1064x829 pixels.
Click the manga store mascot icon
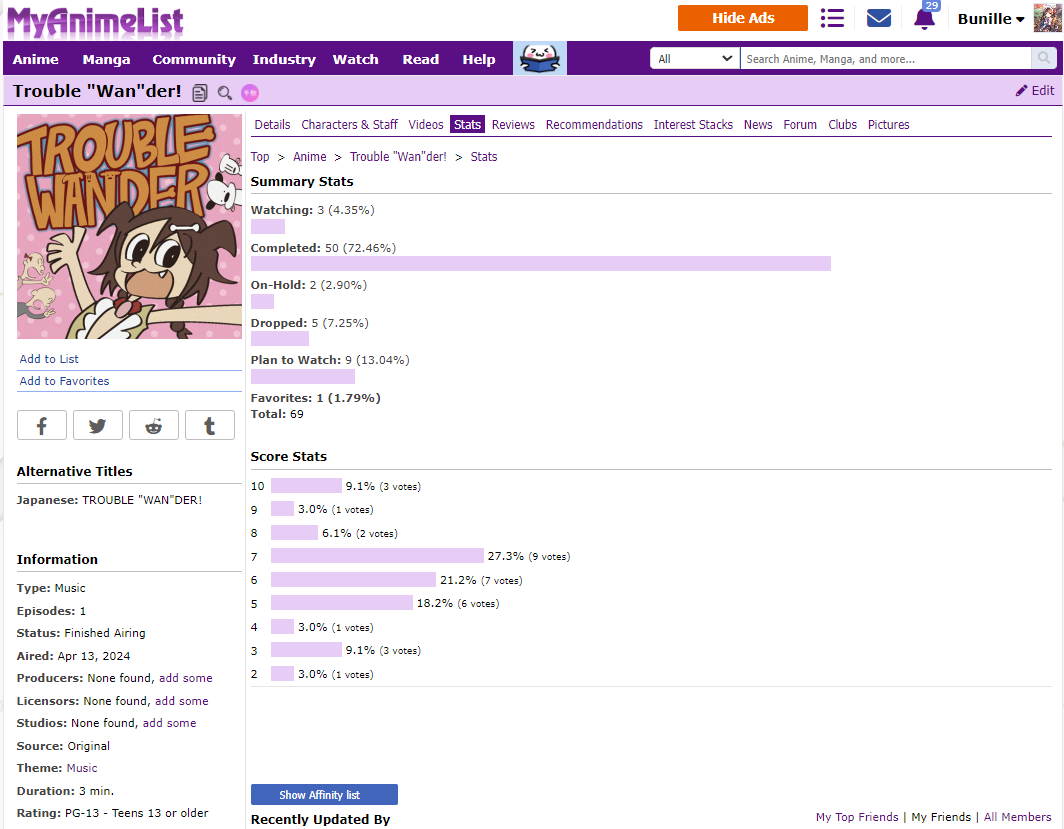[539, 58]
